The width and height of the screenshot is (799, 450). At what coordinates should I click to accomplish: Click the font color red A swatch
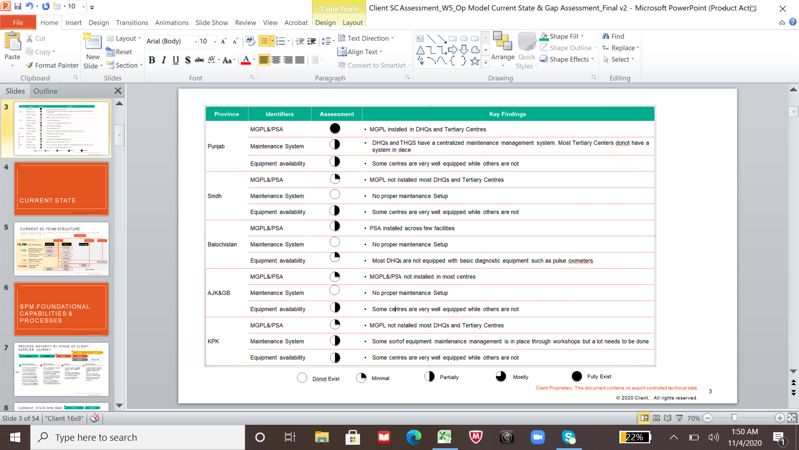246,60
